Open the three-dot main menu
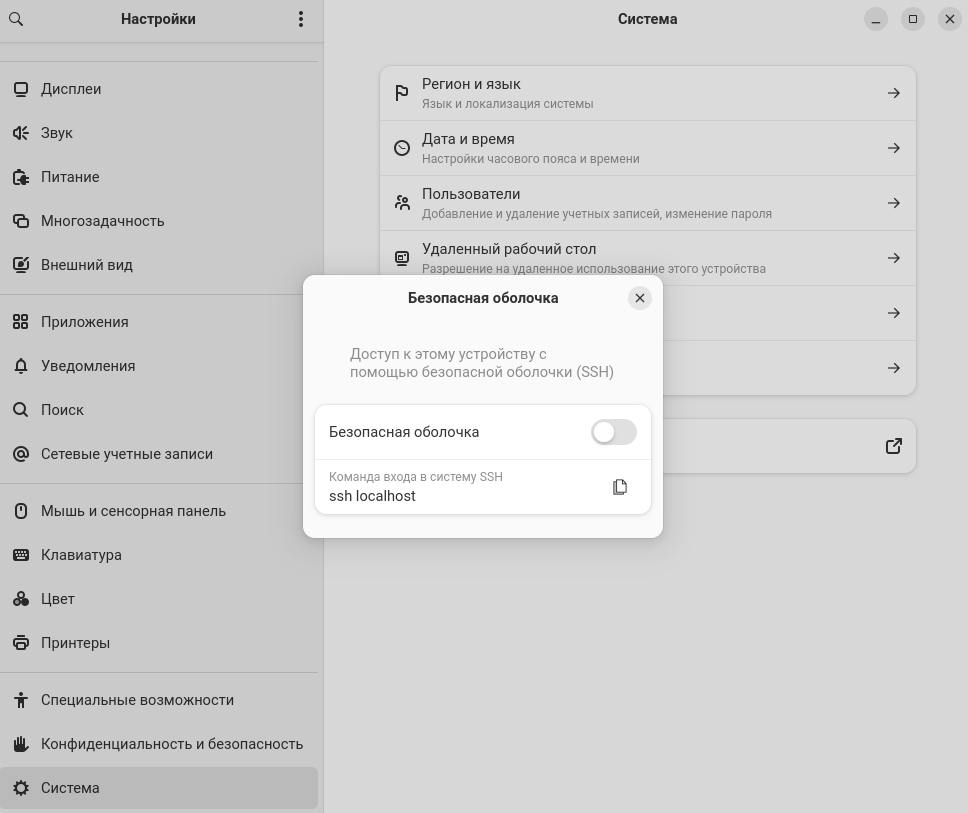This screenshot has width=968, height=813. pyautogui.click(x=300, y=19)
